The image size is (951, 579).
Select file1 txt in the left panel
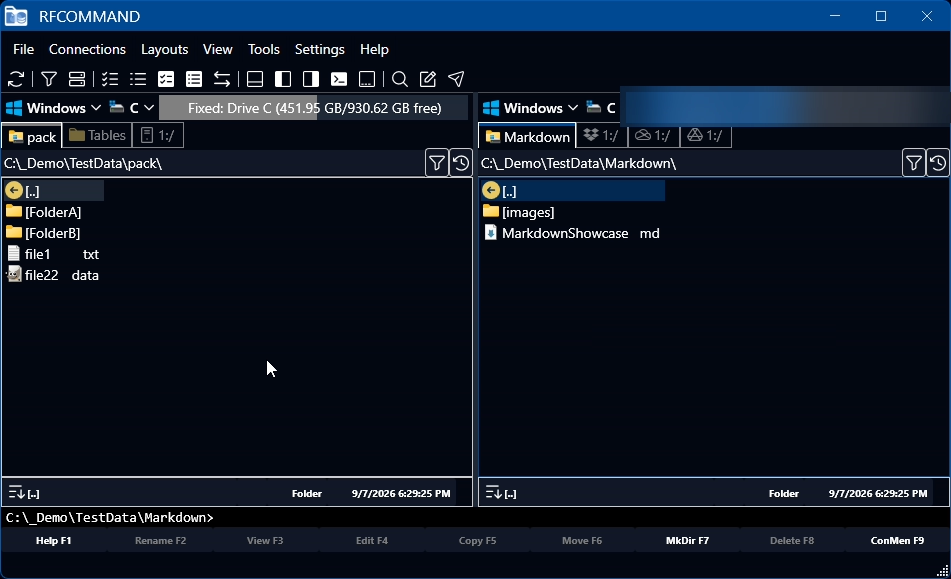point(54,254)
